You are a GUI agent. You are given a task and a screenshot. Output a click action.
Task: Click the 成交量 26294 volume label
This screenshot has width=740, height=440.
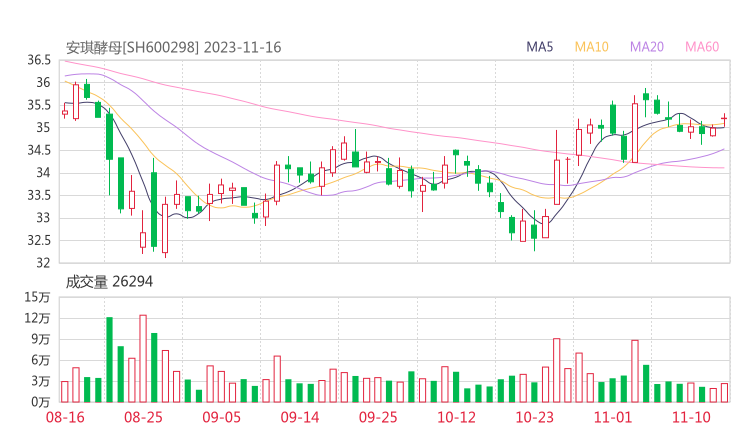109,281
